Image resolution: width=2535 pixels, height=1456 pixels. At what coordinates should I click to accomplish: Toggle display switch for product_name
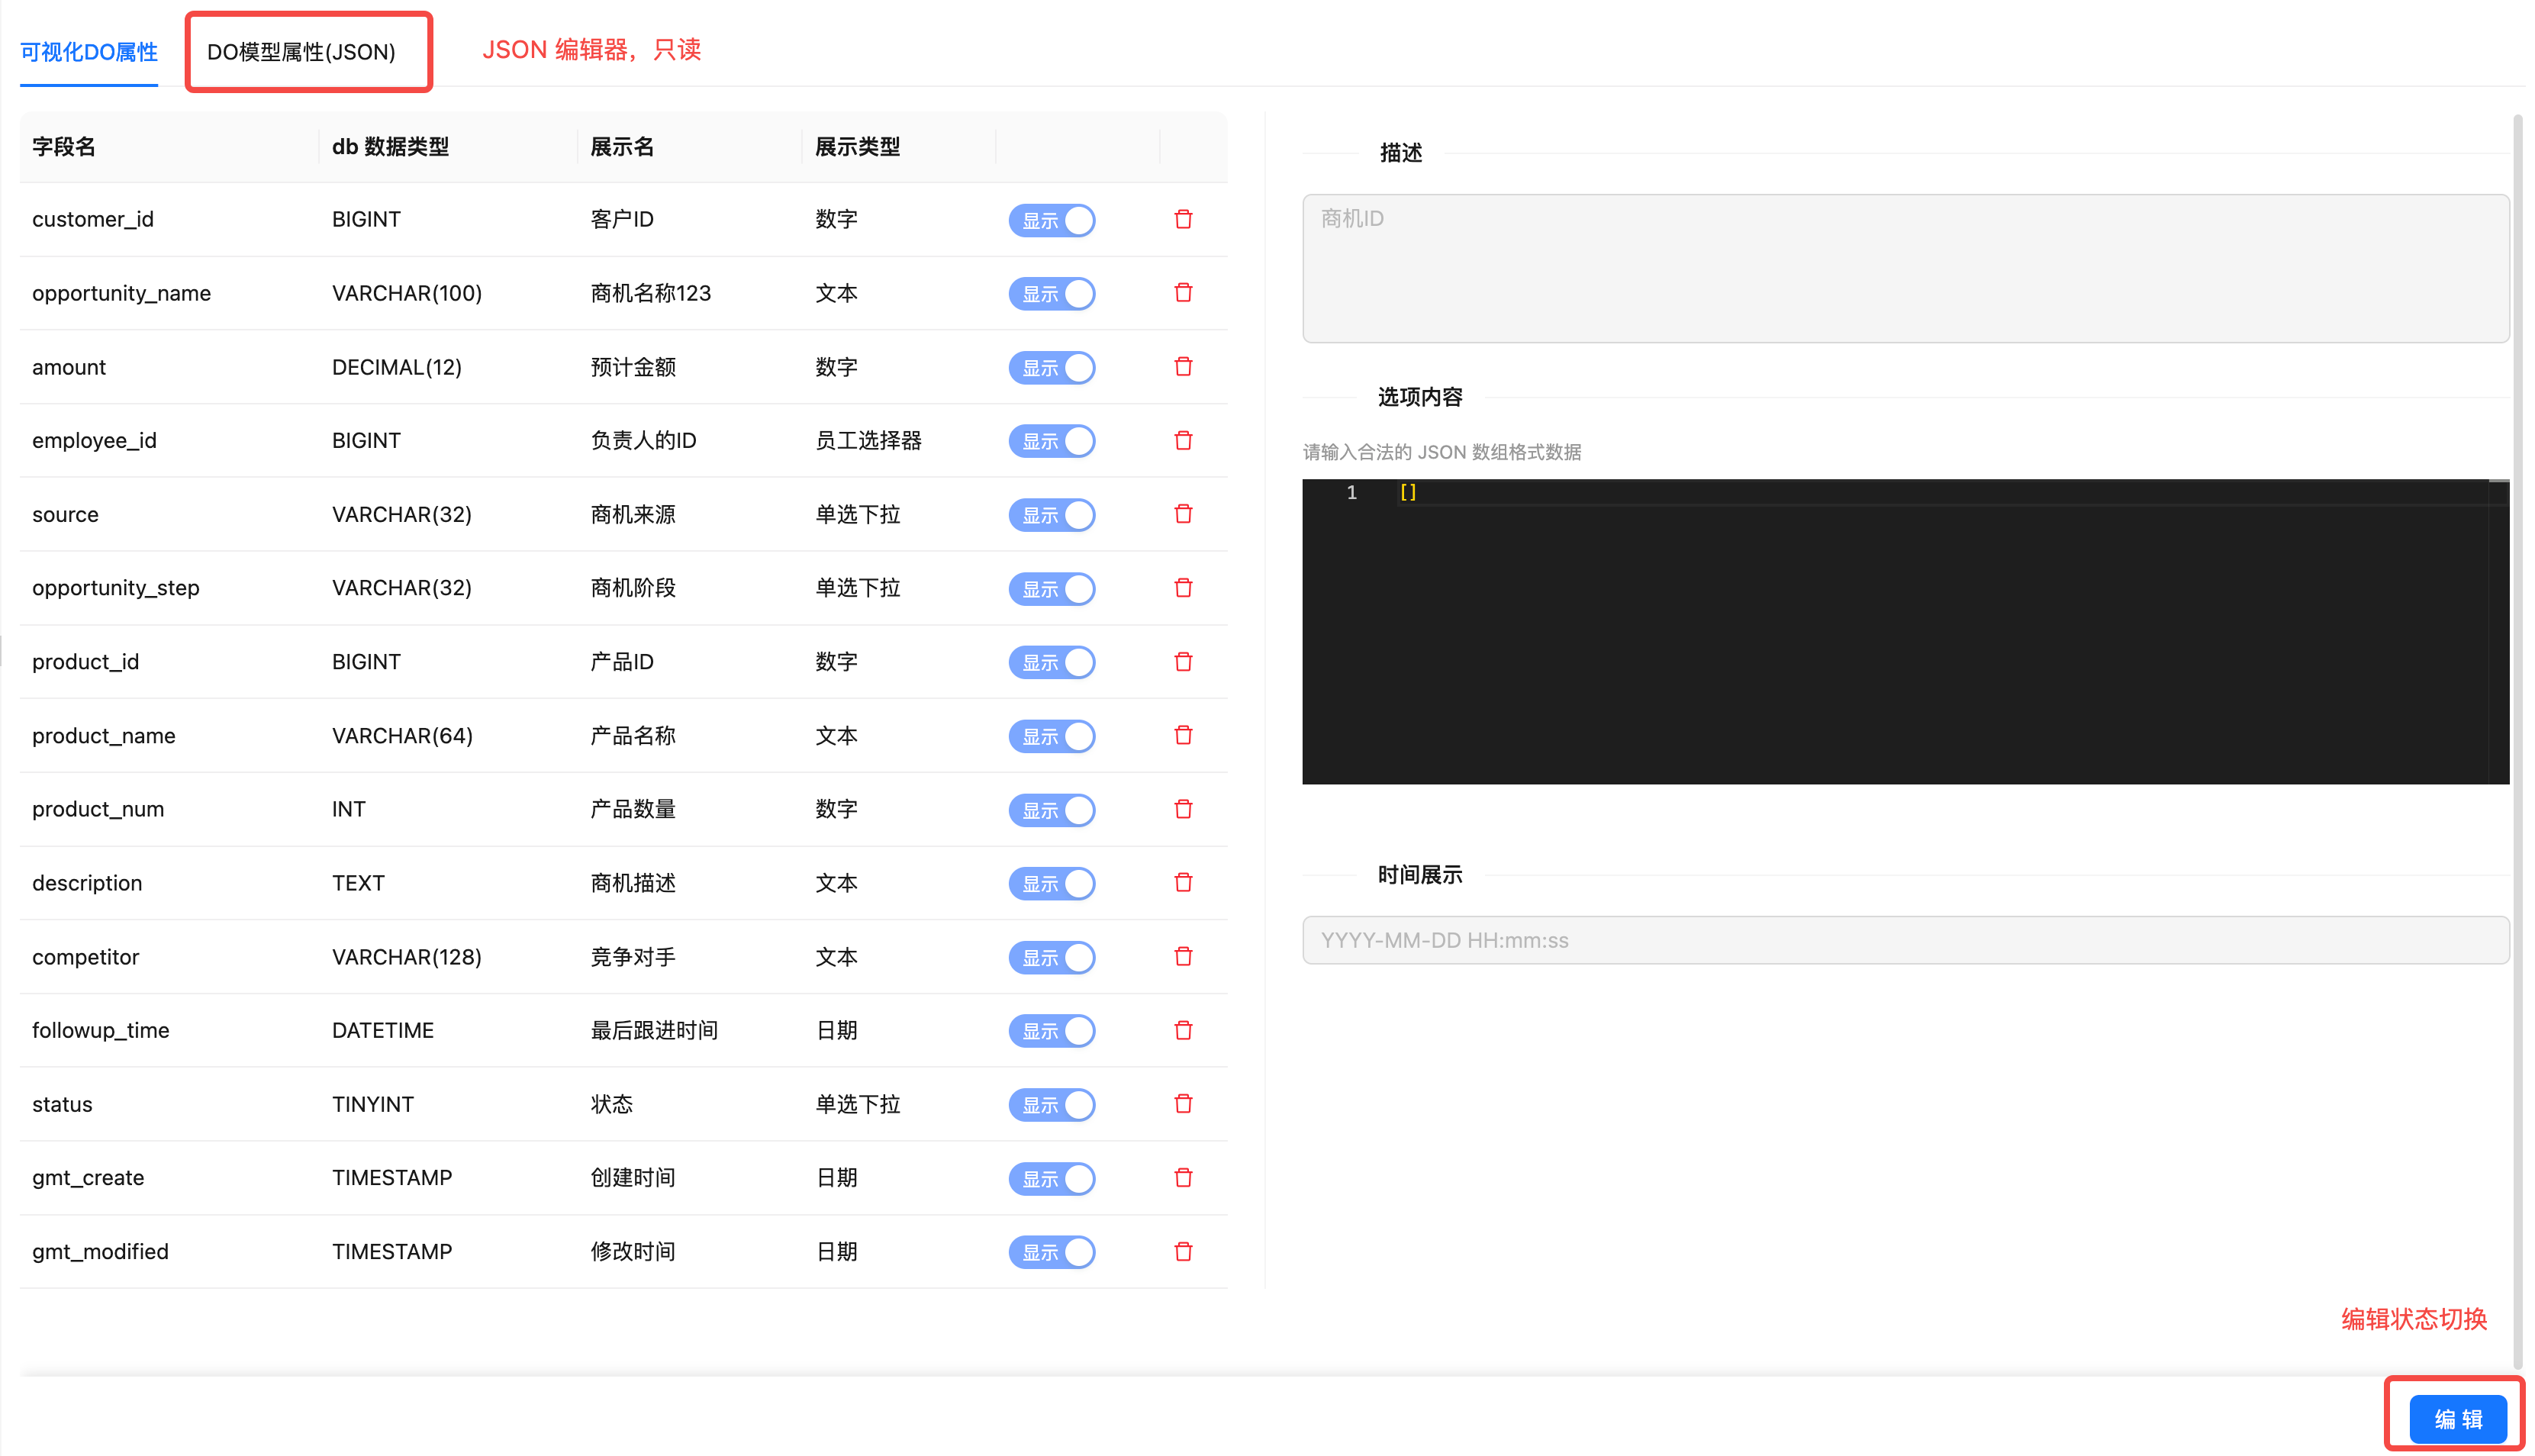[x=1051, y=737]
